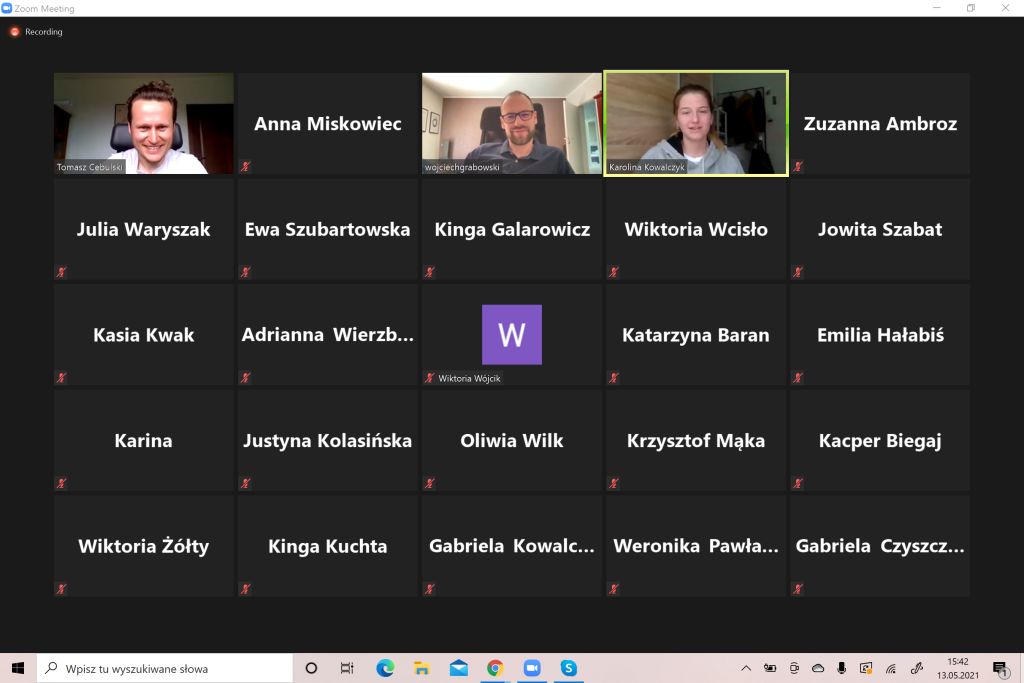Open Task View in the taskbar
The image size is (1024, 683).
347,668
